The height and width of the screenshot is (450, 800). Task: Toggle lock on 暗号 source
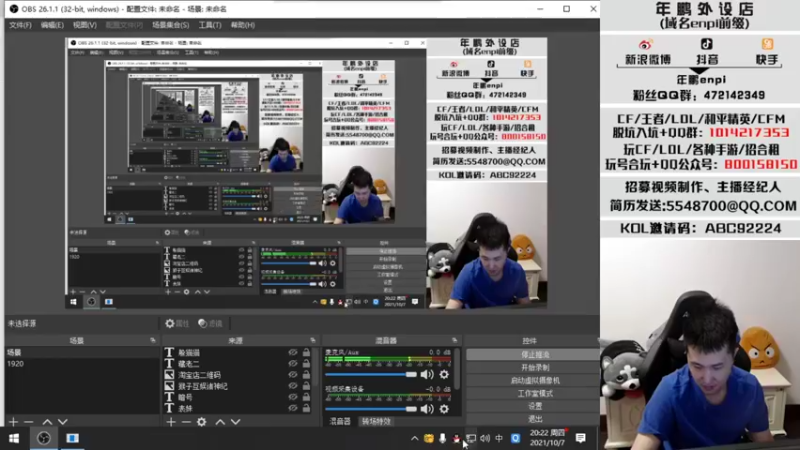coord(306,397)
